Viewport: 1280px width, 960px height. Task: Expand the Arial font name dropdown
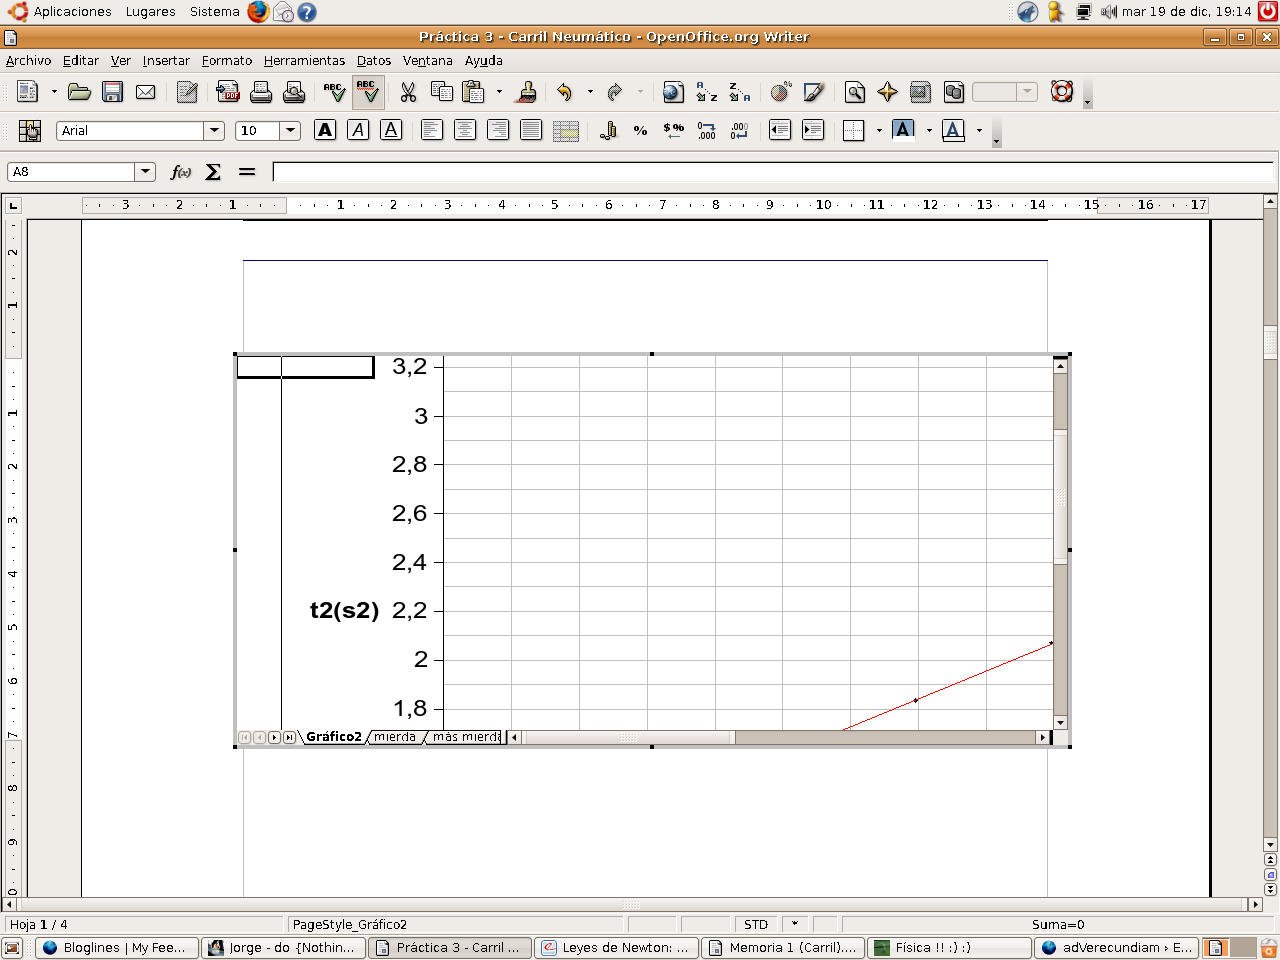214,131
